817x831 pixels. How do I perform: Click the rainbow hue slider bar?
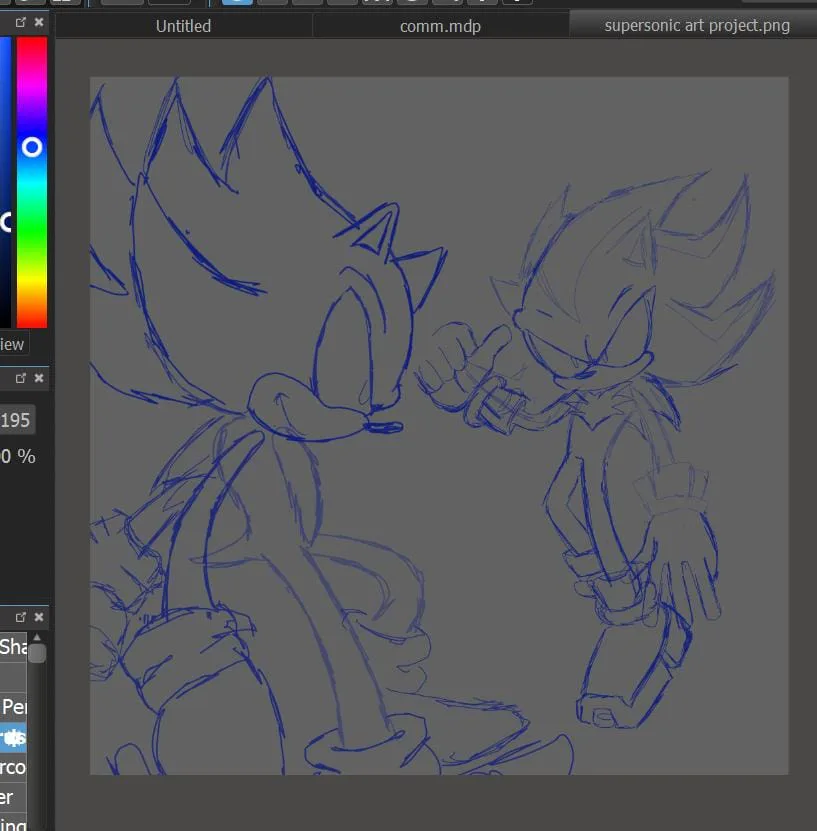(x=32, y=182)
